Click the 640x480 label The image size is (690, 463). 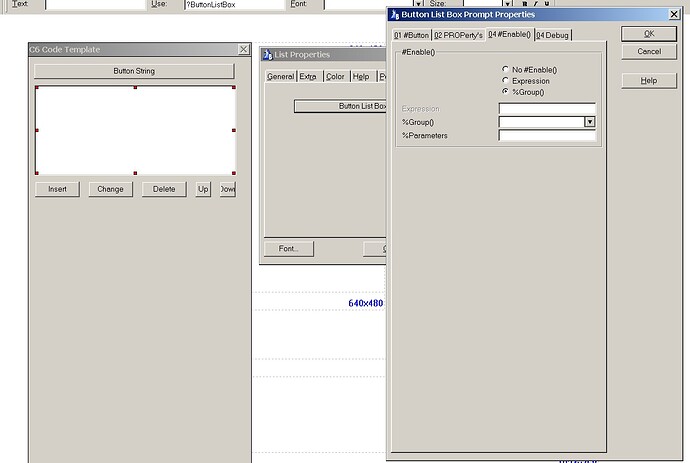tap(366, 303)
